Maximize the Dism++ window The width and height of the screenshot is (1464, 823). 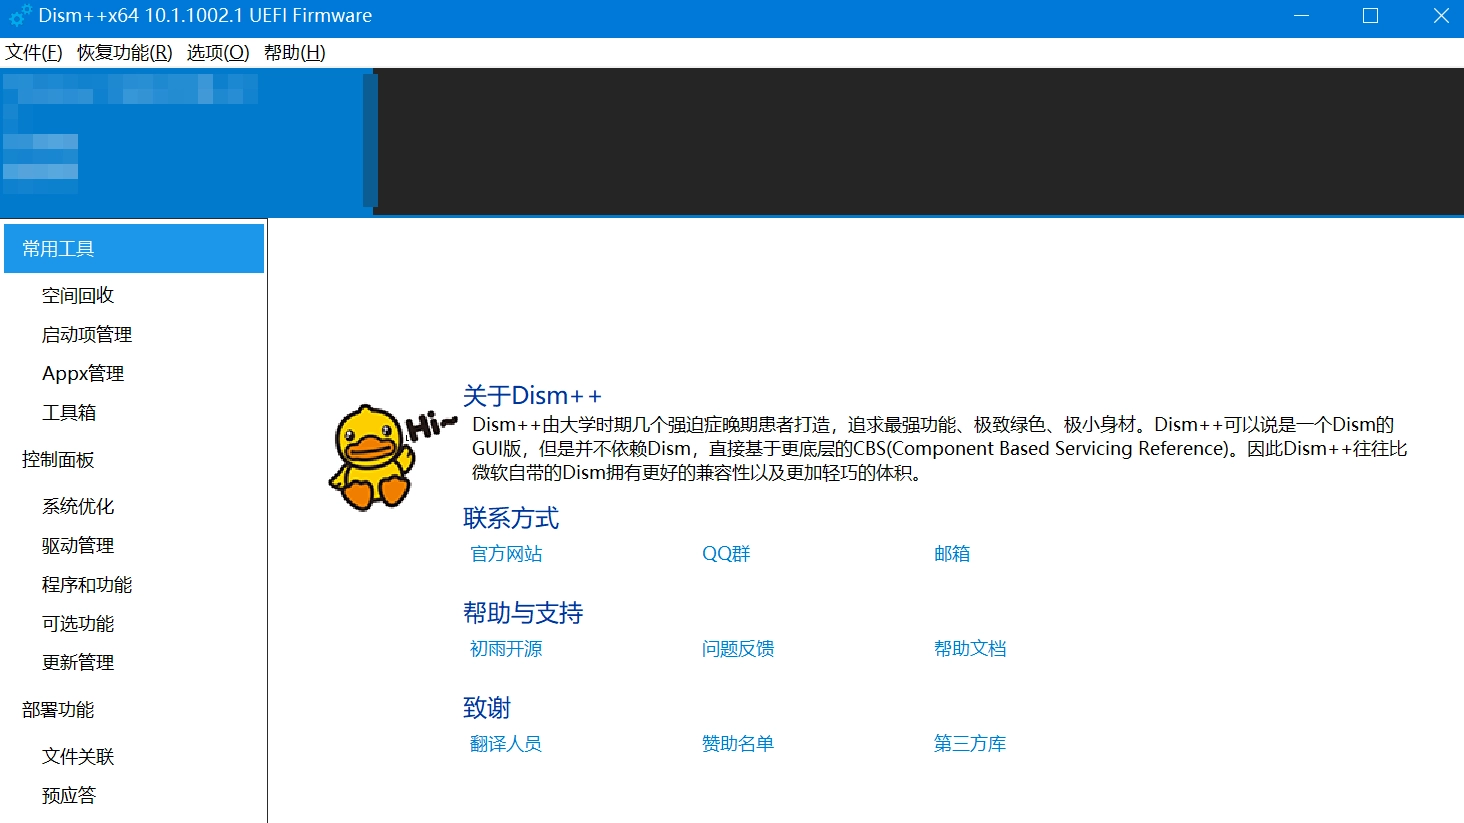pos(1370,16)
